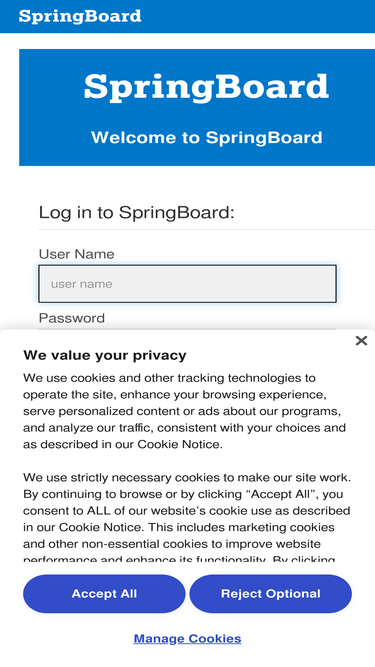The height and width of the screenshot is (667, 375).
Task: Click Cookie Notice before 'This includes marketing'
Action: point(102,527)
